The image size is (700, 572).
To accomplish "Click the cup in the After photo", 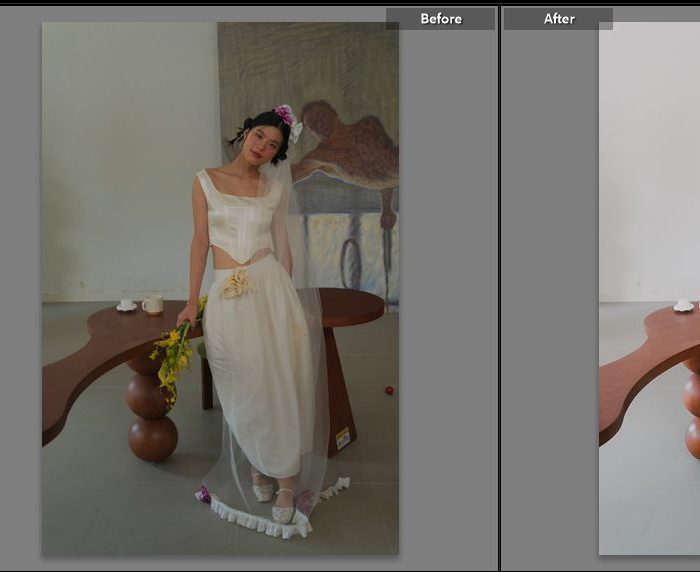I will pos(685,305).
